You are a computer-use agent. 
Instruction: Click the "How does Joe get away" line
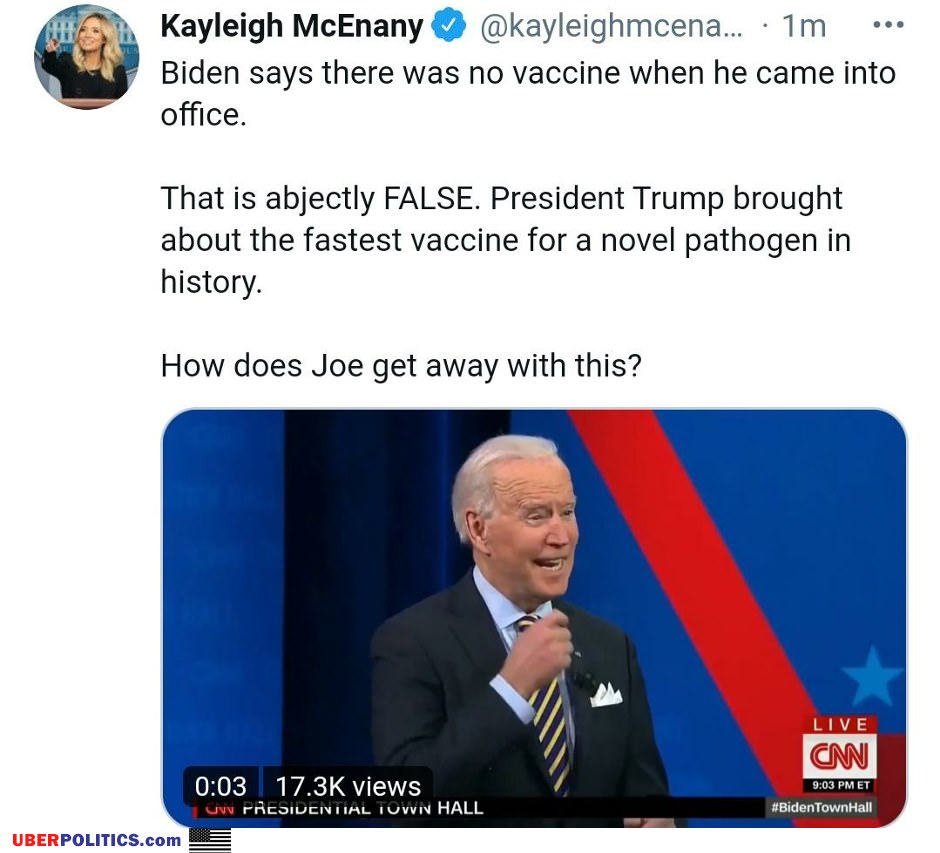(401, 366)
